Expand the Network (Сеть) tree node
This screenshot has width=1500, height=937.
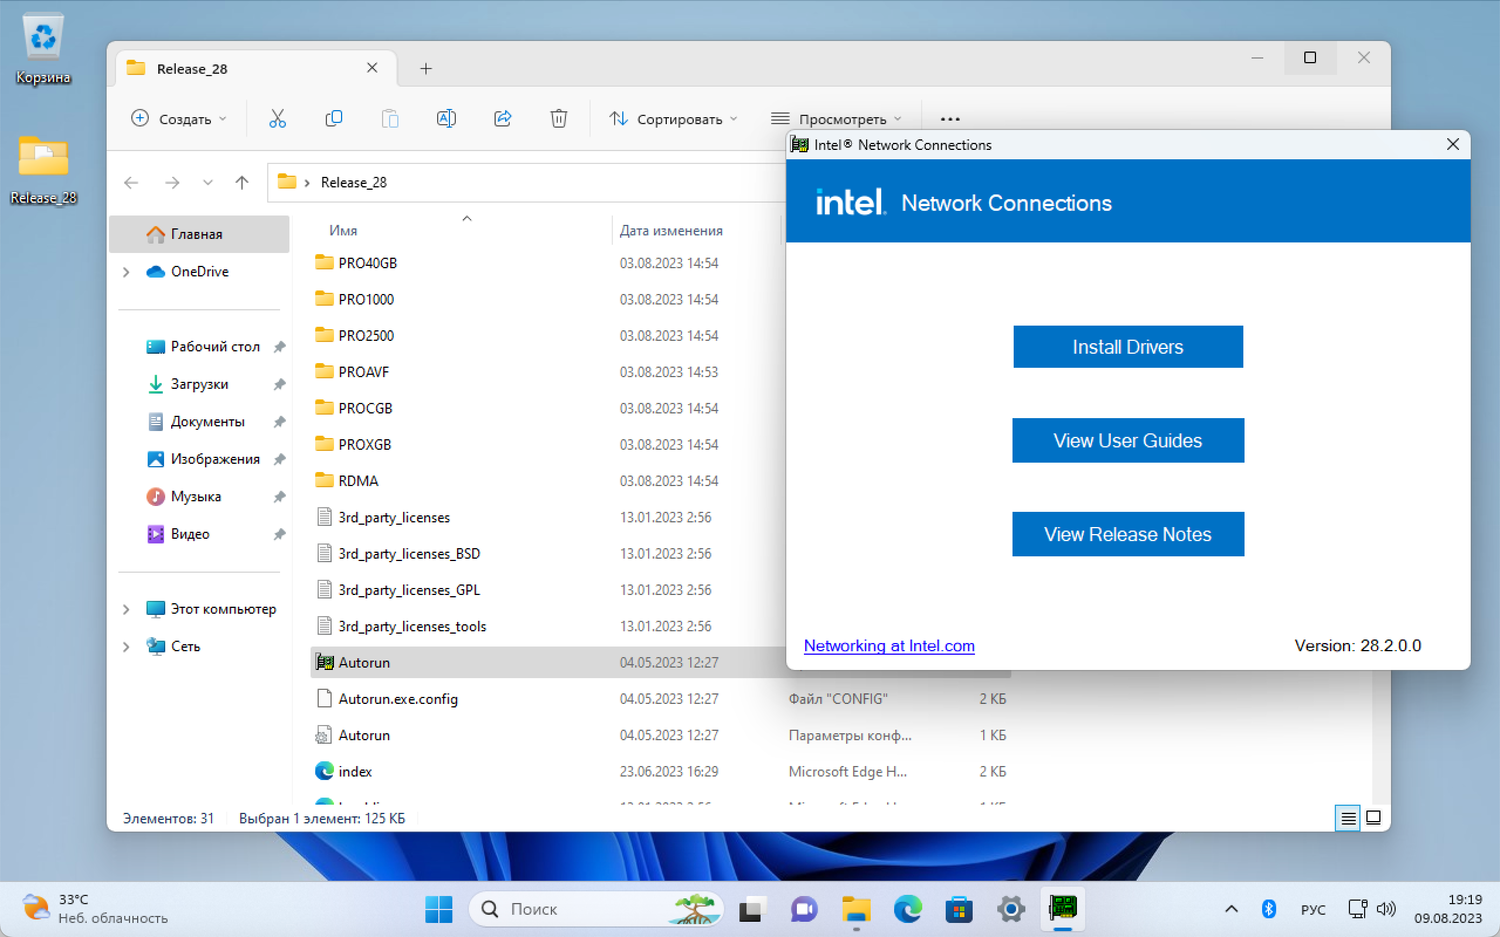[126, 647]
